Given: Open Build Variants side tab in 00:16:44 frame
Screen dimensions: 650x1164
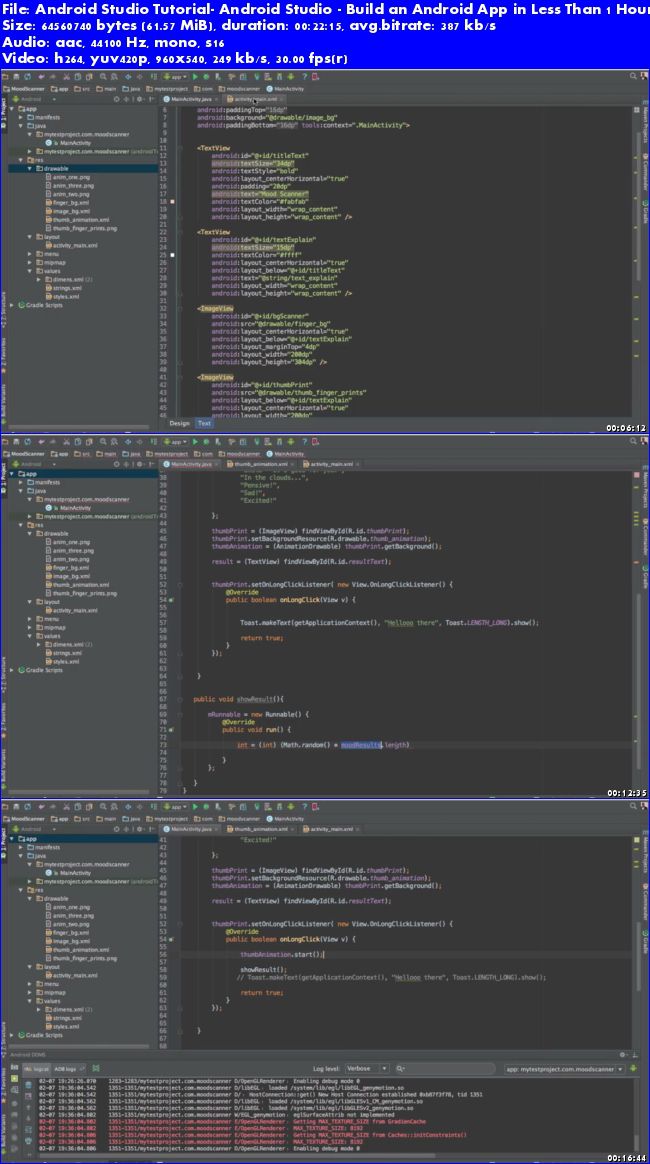Looking at the screenshot, I should coord(4,1134).
